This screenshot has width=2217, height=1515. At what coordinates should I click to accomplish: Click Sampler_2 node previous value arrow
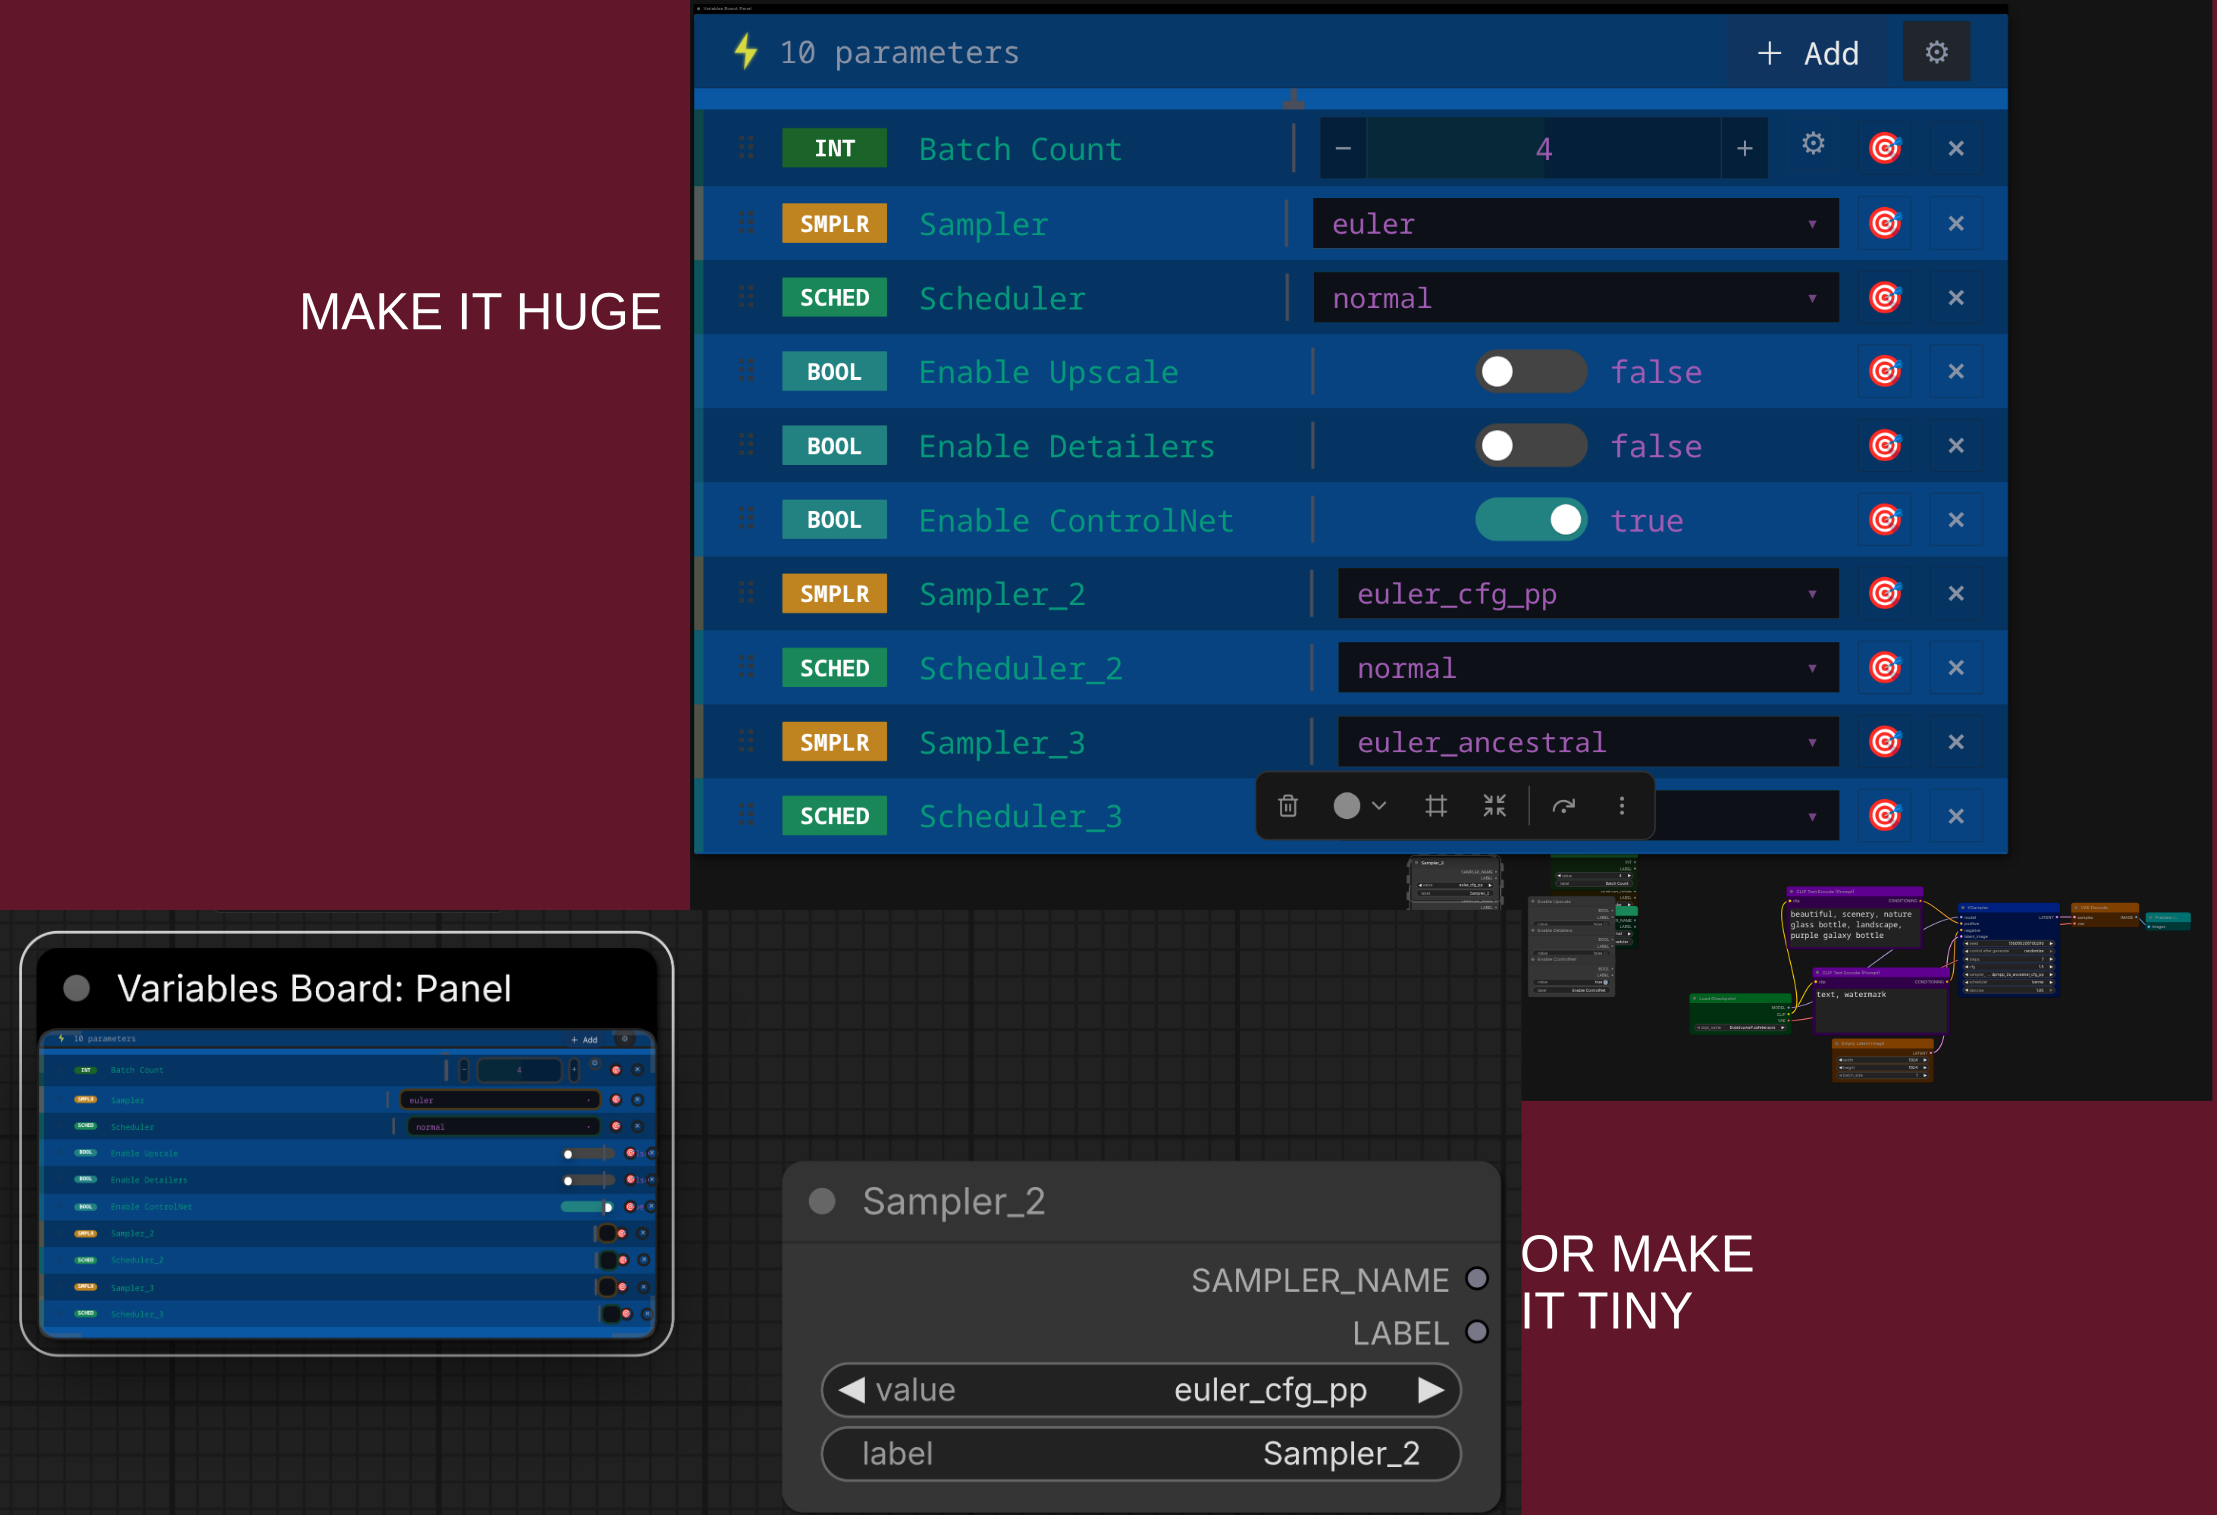[x=852, y=1390]
